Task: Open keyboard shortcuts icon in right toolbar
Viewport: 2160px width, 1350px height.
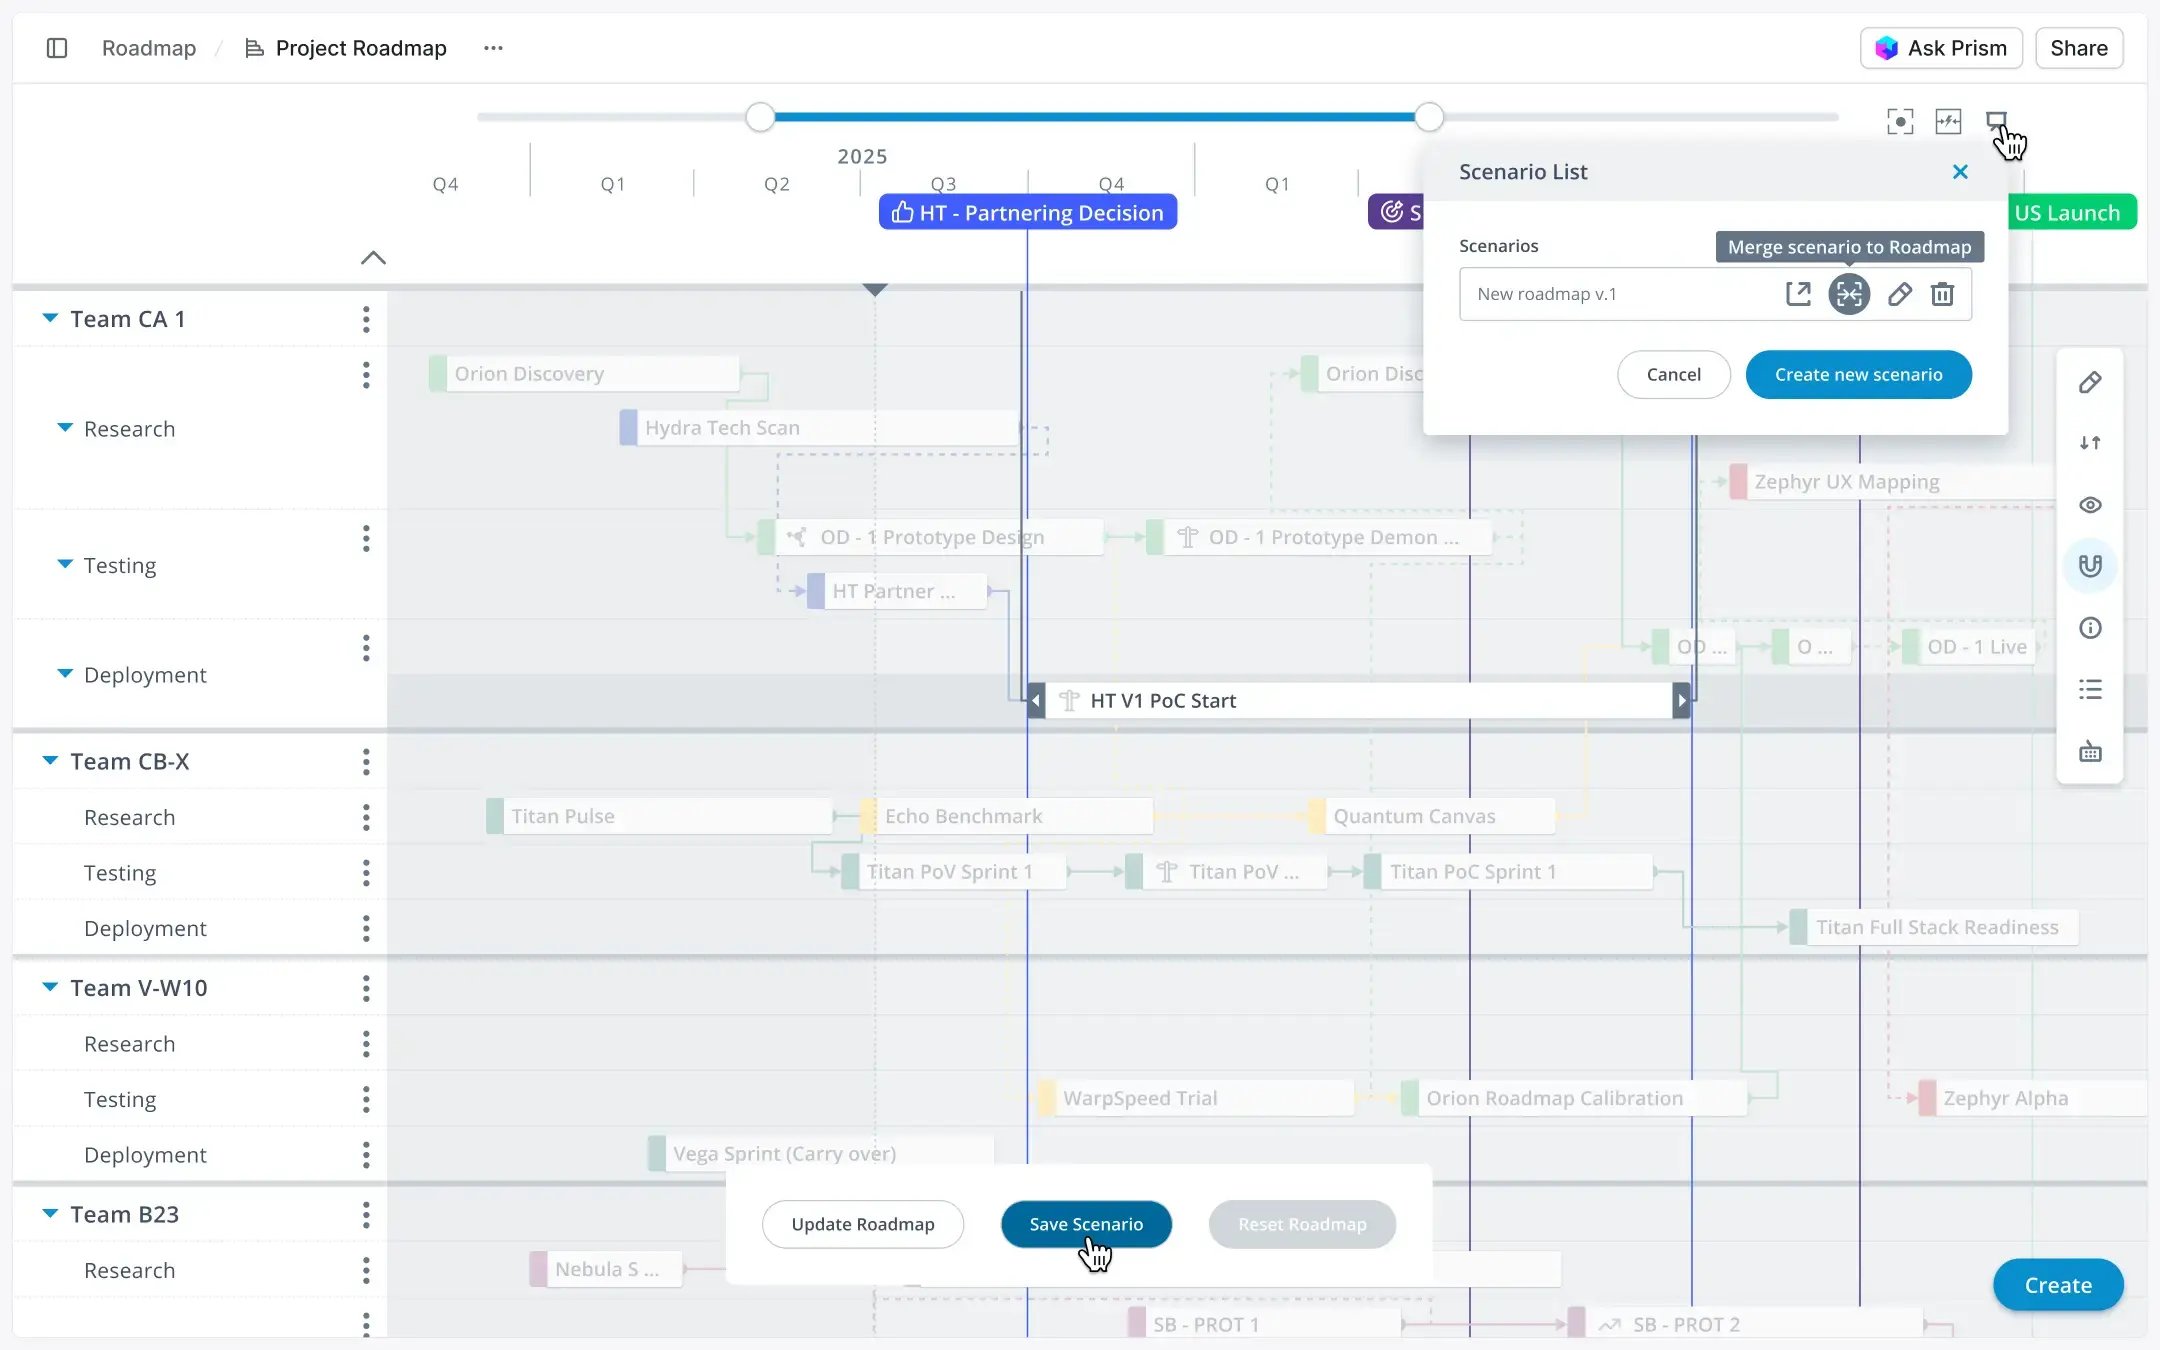Action: pos(2091,751)
